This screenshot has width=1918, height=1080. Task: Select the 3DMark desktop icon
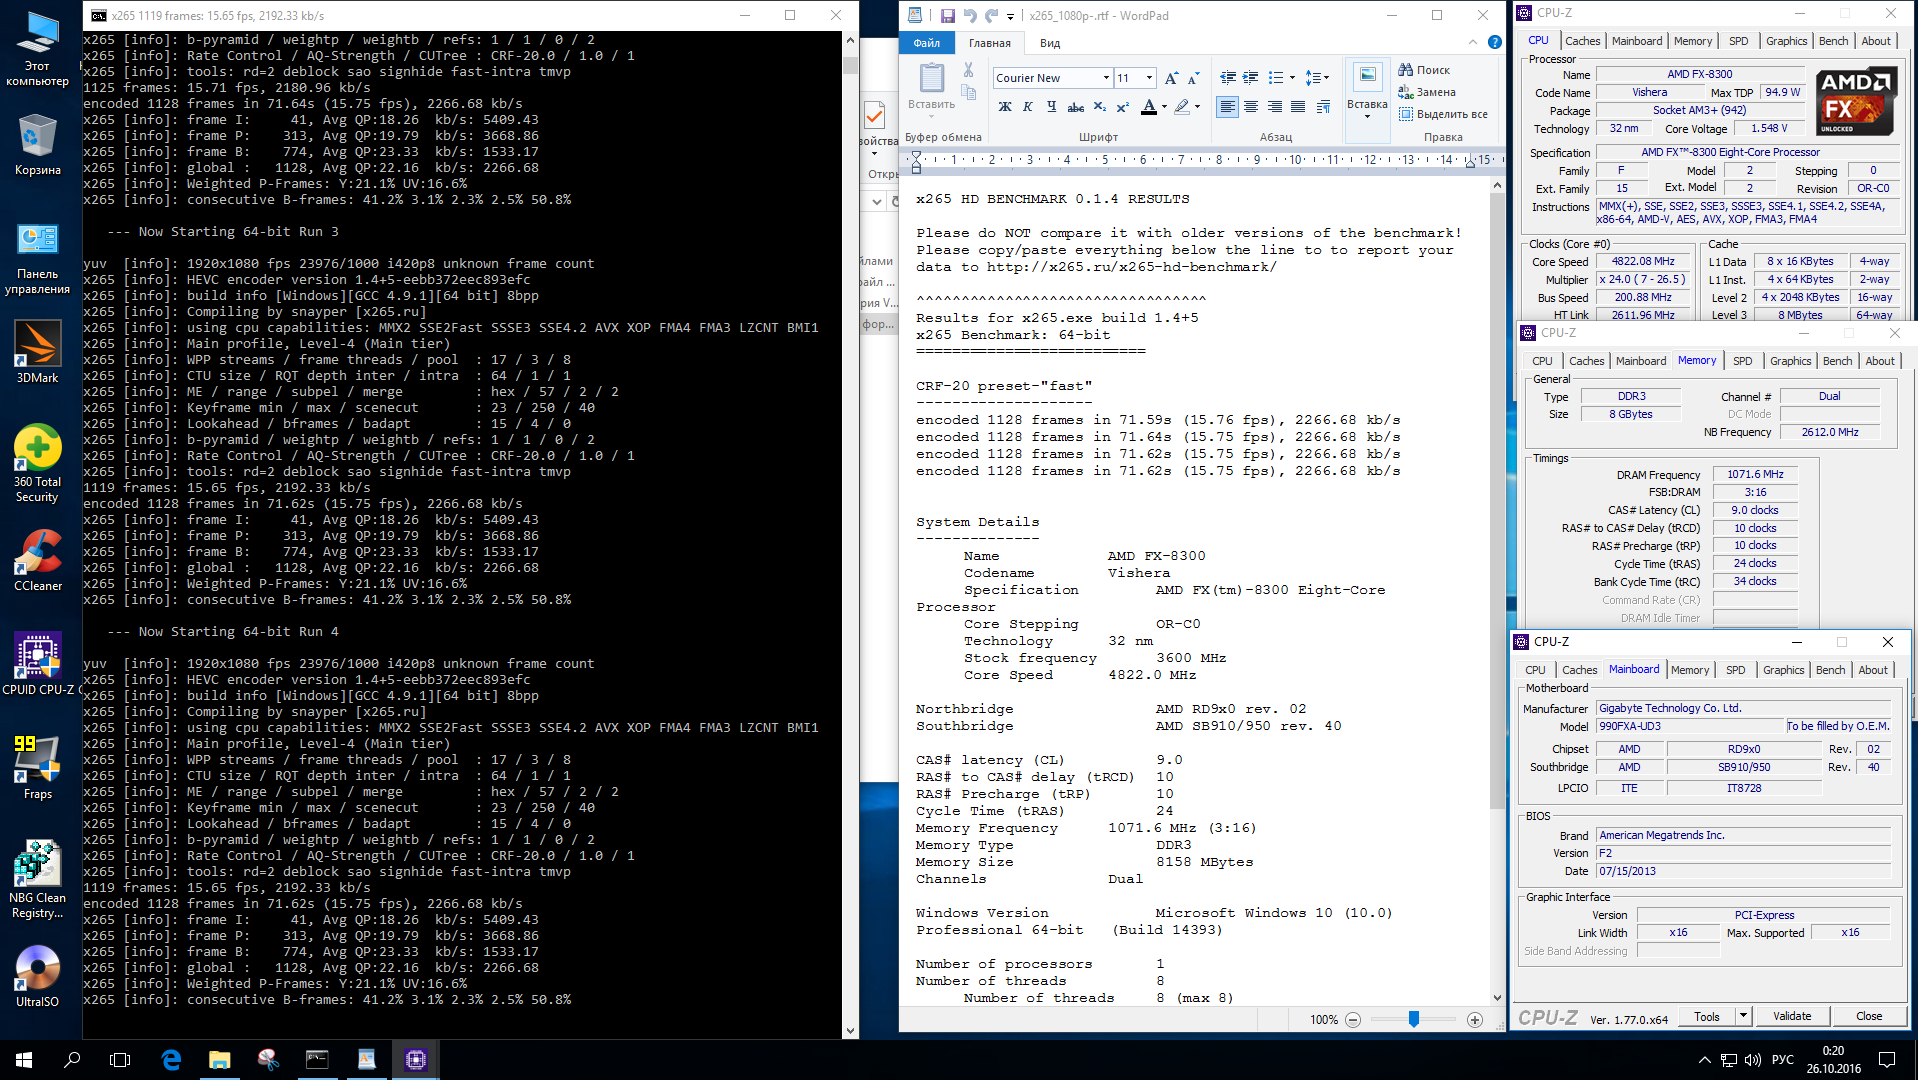pyautogui.click(x=37, y=351)
